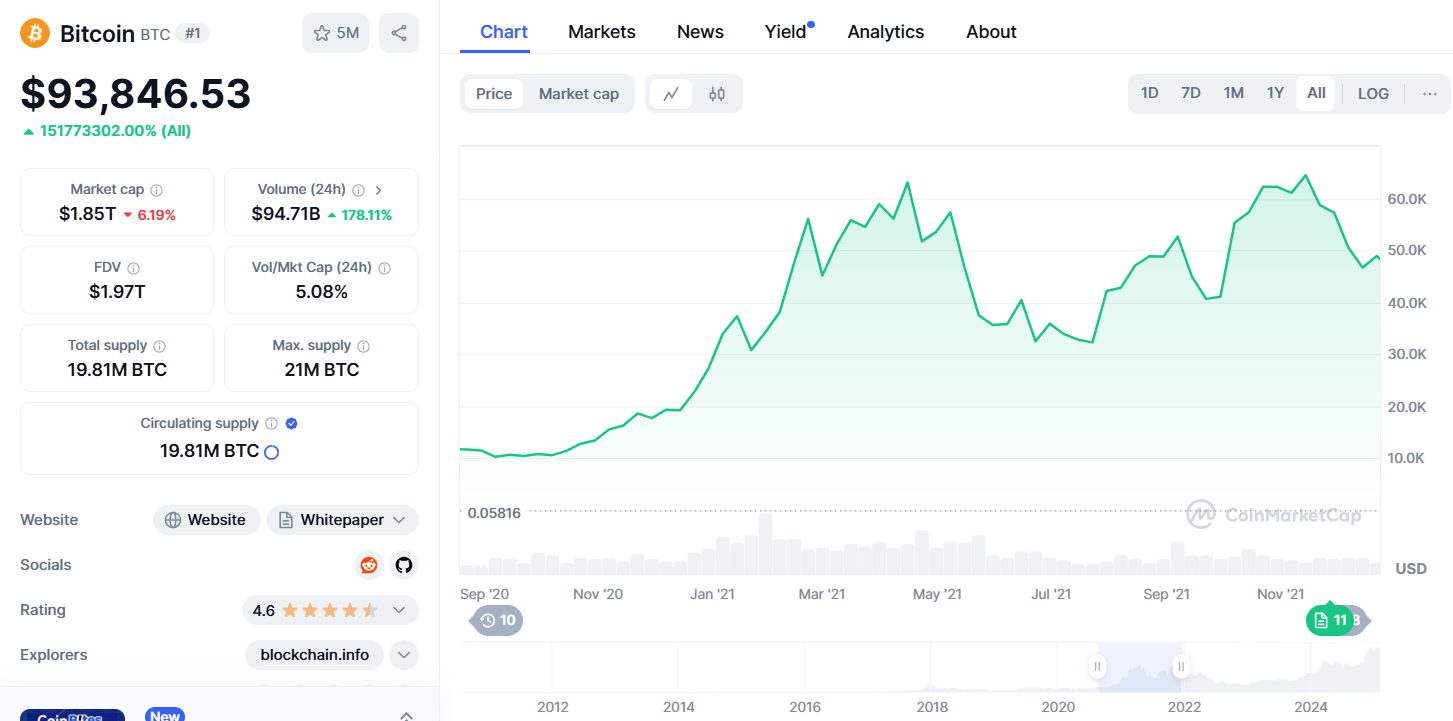1453x721 pixels.
Task: Click the #1 rank badge
Action: coord(193,33)
